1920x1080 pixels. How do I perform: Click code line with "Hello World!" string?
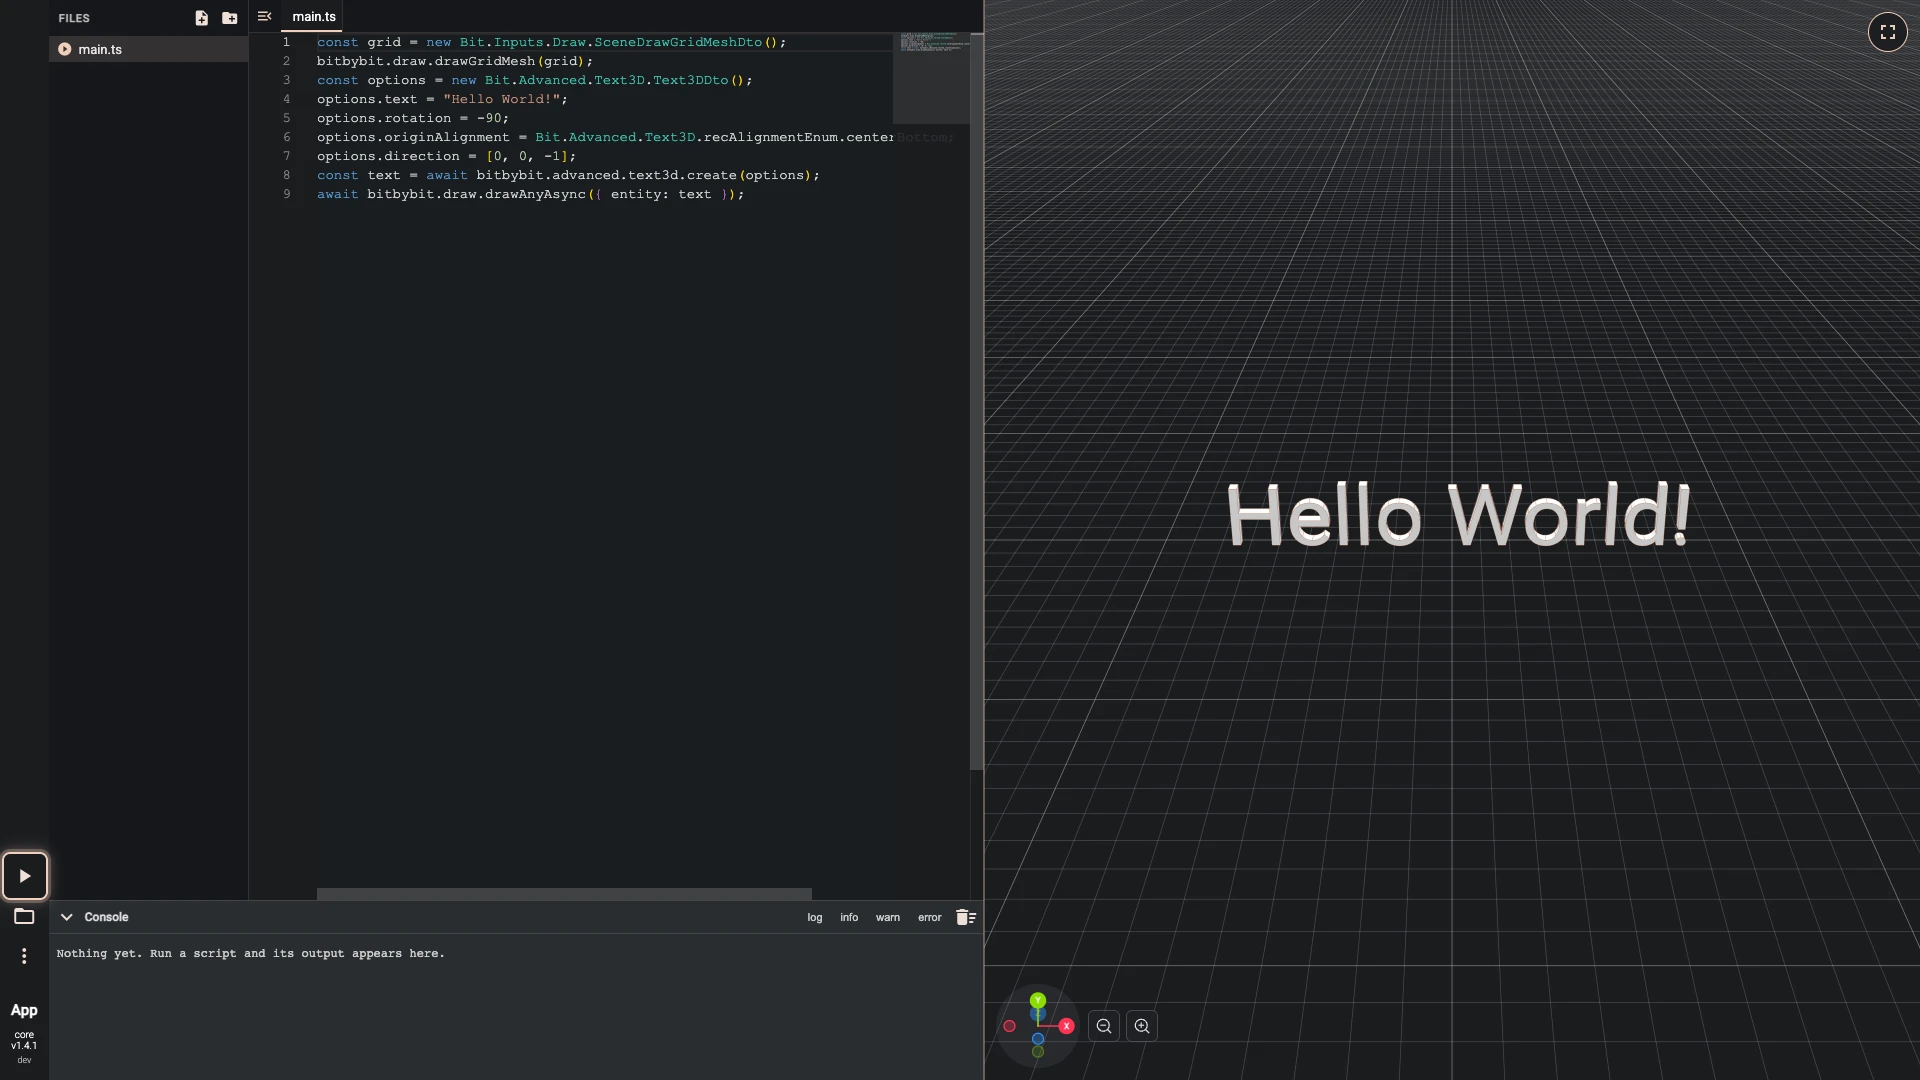(x=442, y=99)
